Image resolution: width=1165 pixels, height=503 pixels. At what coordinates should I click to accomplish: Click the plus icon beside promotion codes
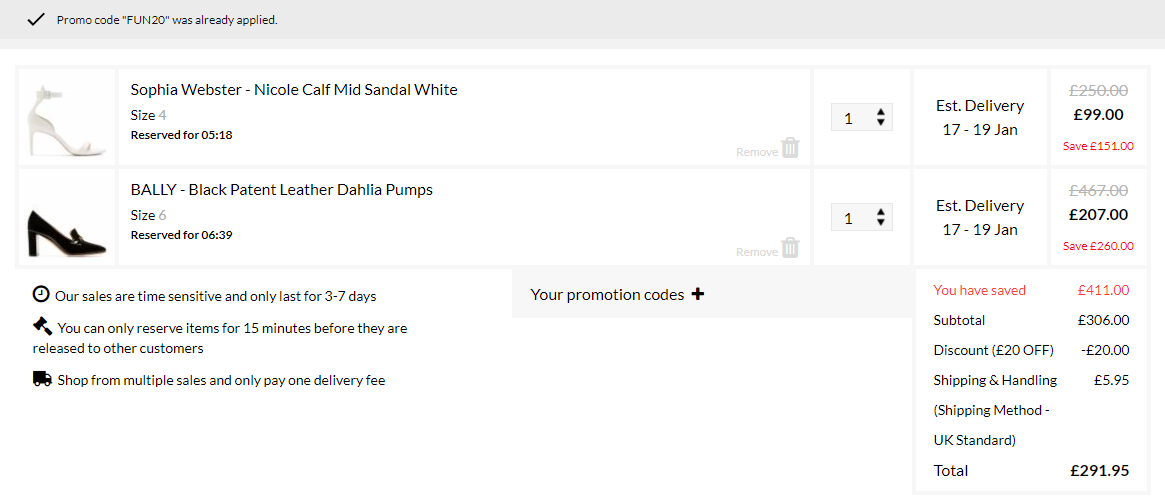point(697,294)
